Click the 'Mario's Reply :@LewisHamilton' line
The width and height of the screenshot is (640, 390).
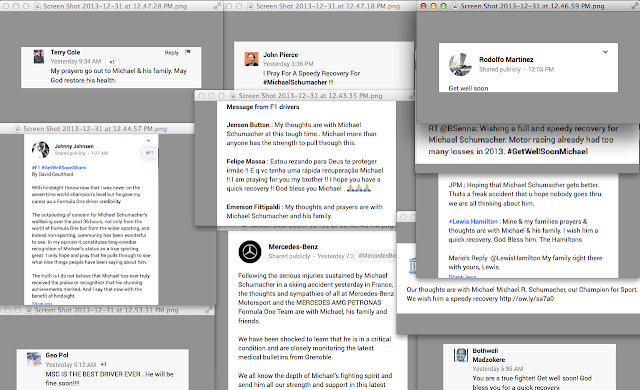point(525,258)
